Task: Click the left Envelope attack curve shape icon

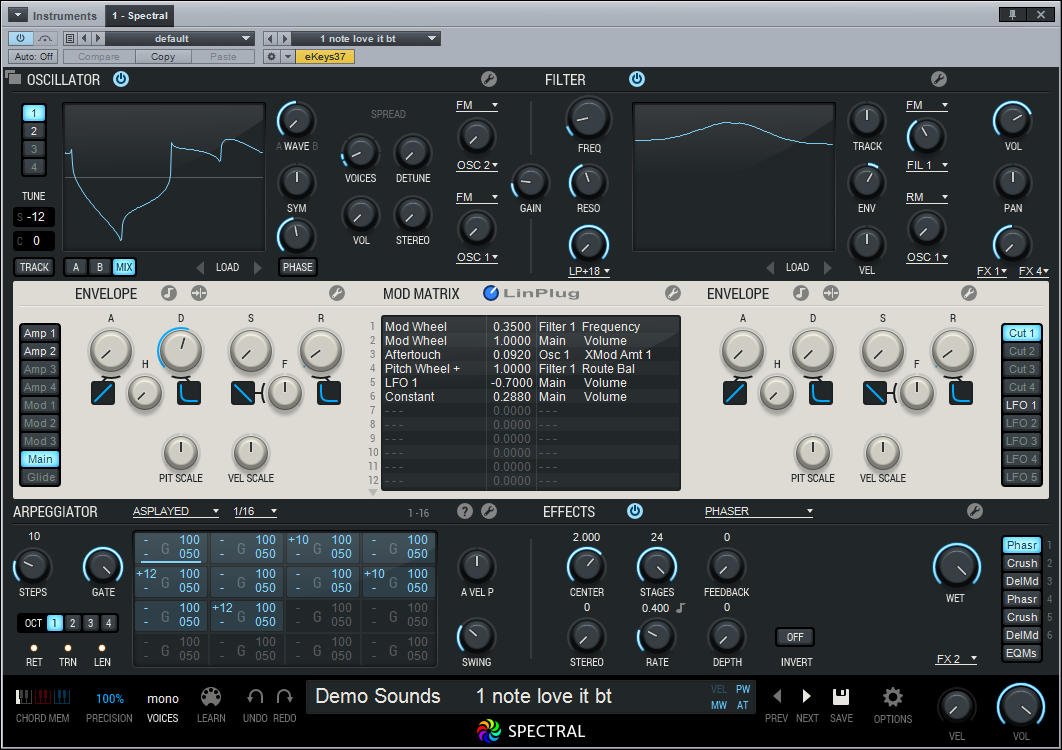Action: click(103, 393)
